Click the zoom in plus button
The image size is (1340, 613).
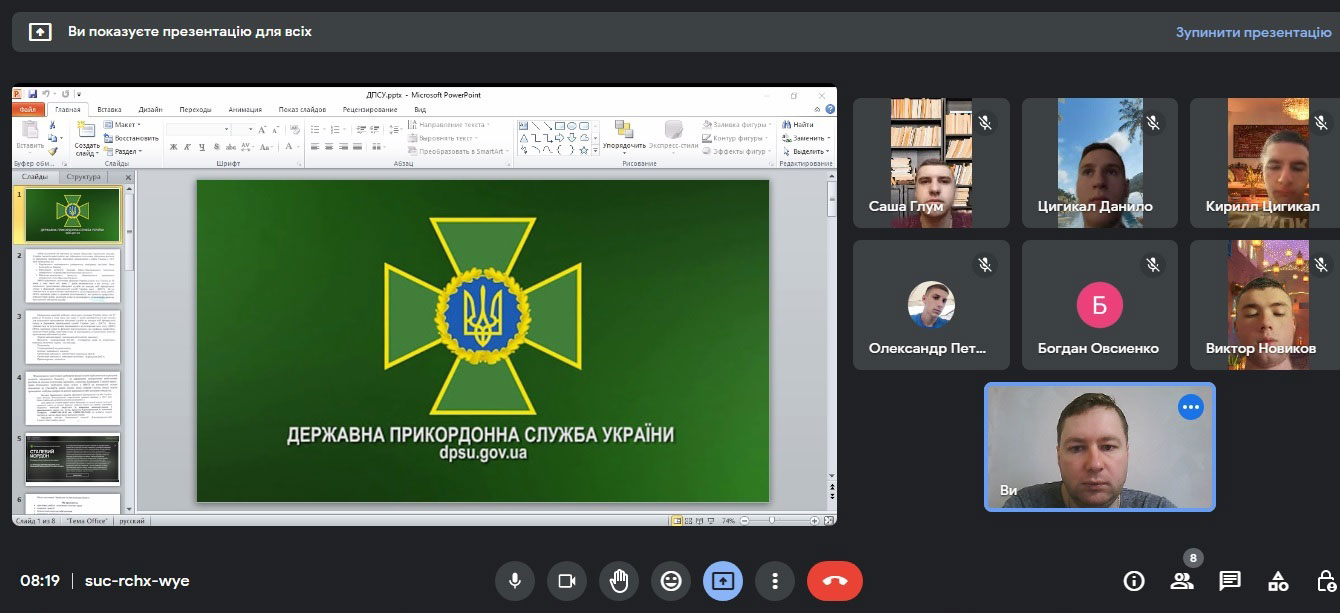814,521
